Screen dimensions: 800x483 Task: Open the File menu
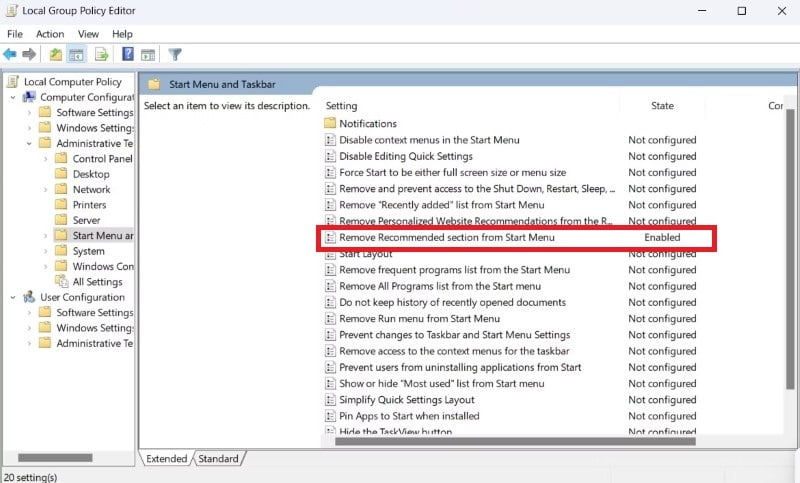point(15,34)
